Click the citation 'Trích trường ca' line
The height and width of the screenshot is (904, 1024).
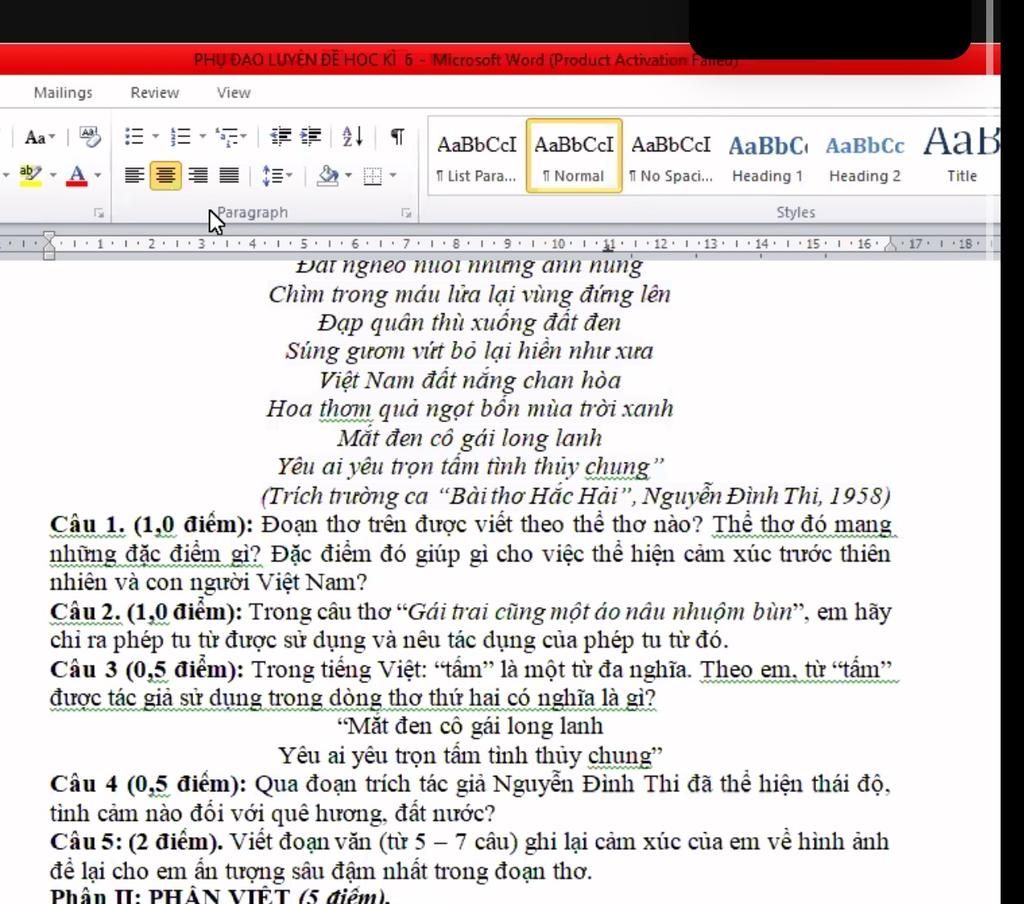575,496
